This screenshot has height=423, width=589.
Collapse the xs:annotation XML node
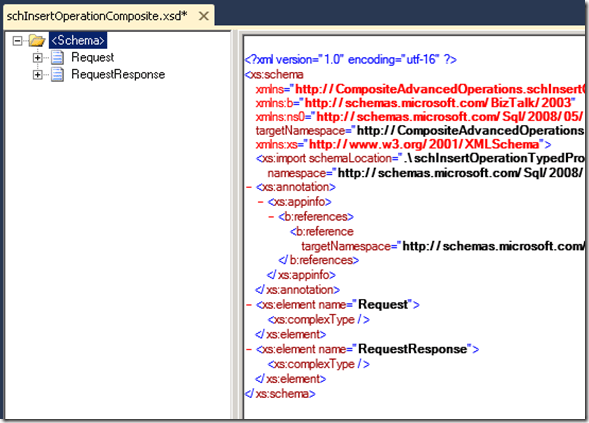tap(249, 187)
